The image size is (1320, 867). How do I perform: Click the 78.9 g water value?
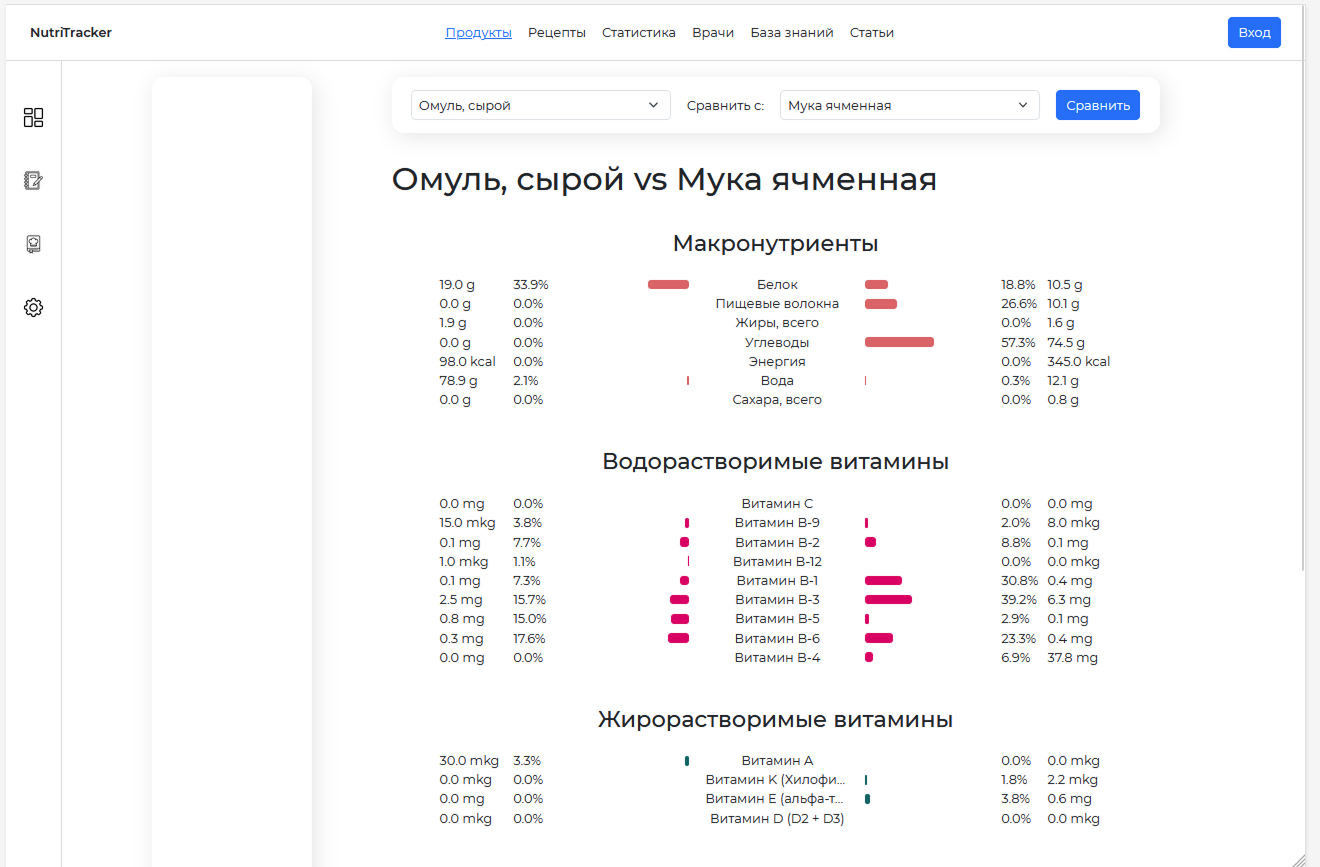click(x=458, y=381)
